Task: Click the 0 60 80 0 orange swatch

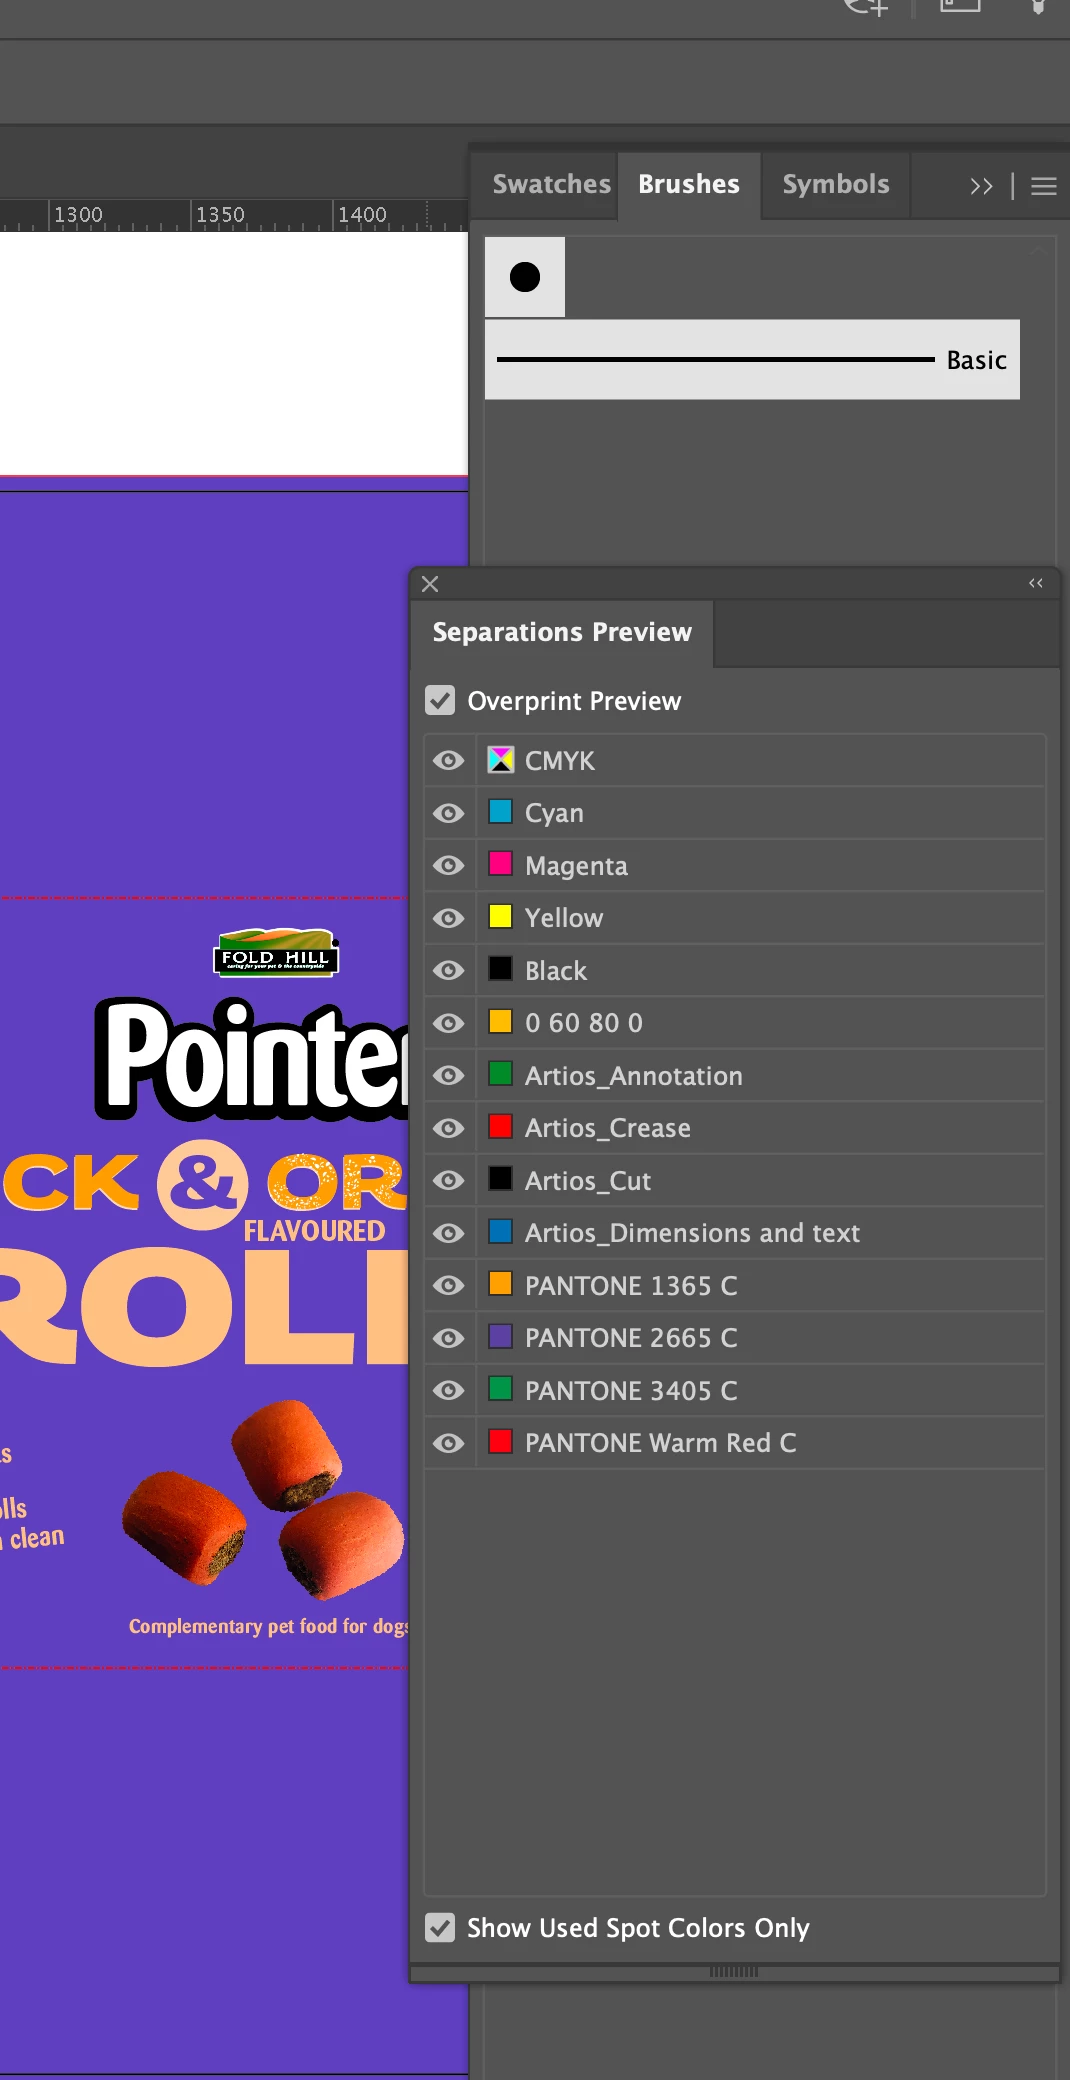Action: coord(500,1021)
